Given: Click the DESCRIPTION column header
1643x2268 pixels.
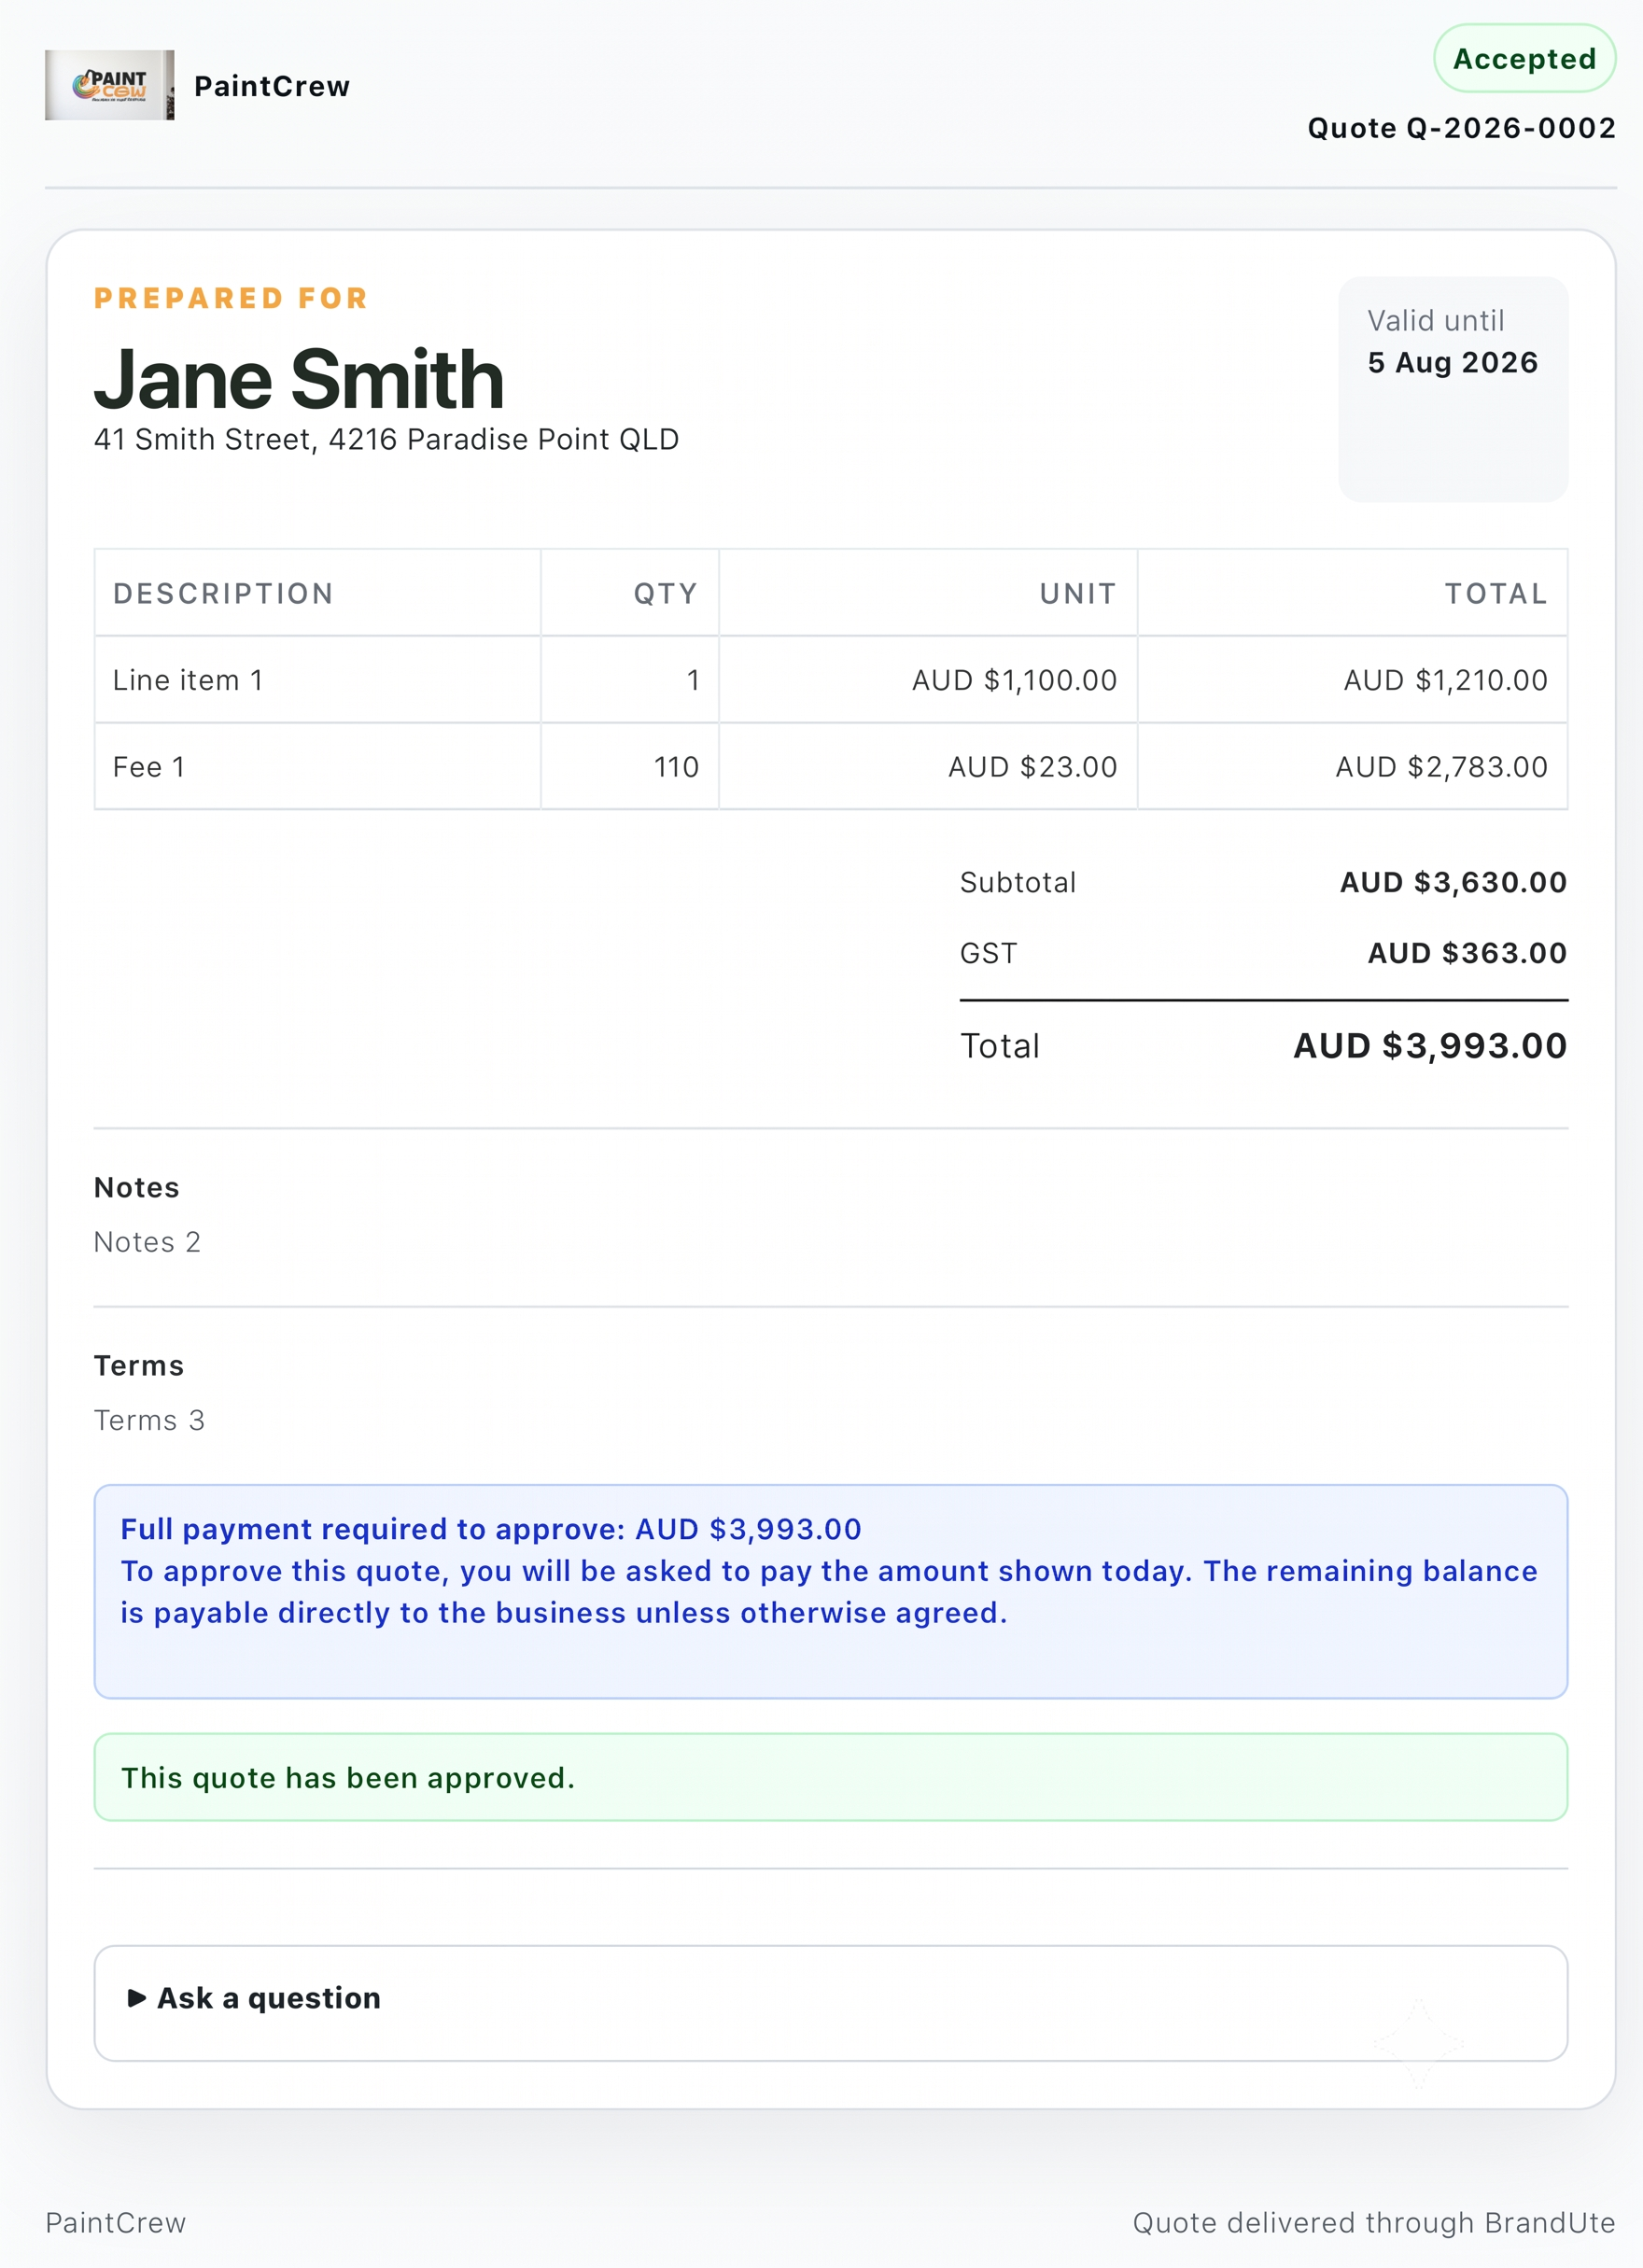Looking at the screenshot, I should pos(223,594).
